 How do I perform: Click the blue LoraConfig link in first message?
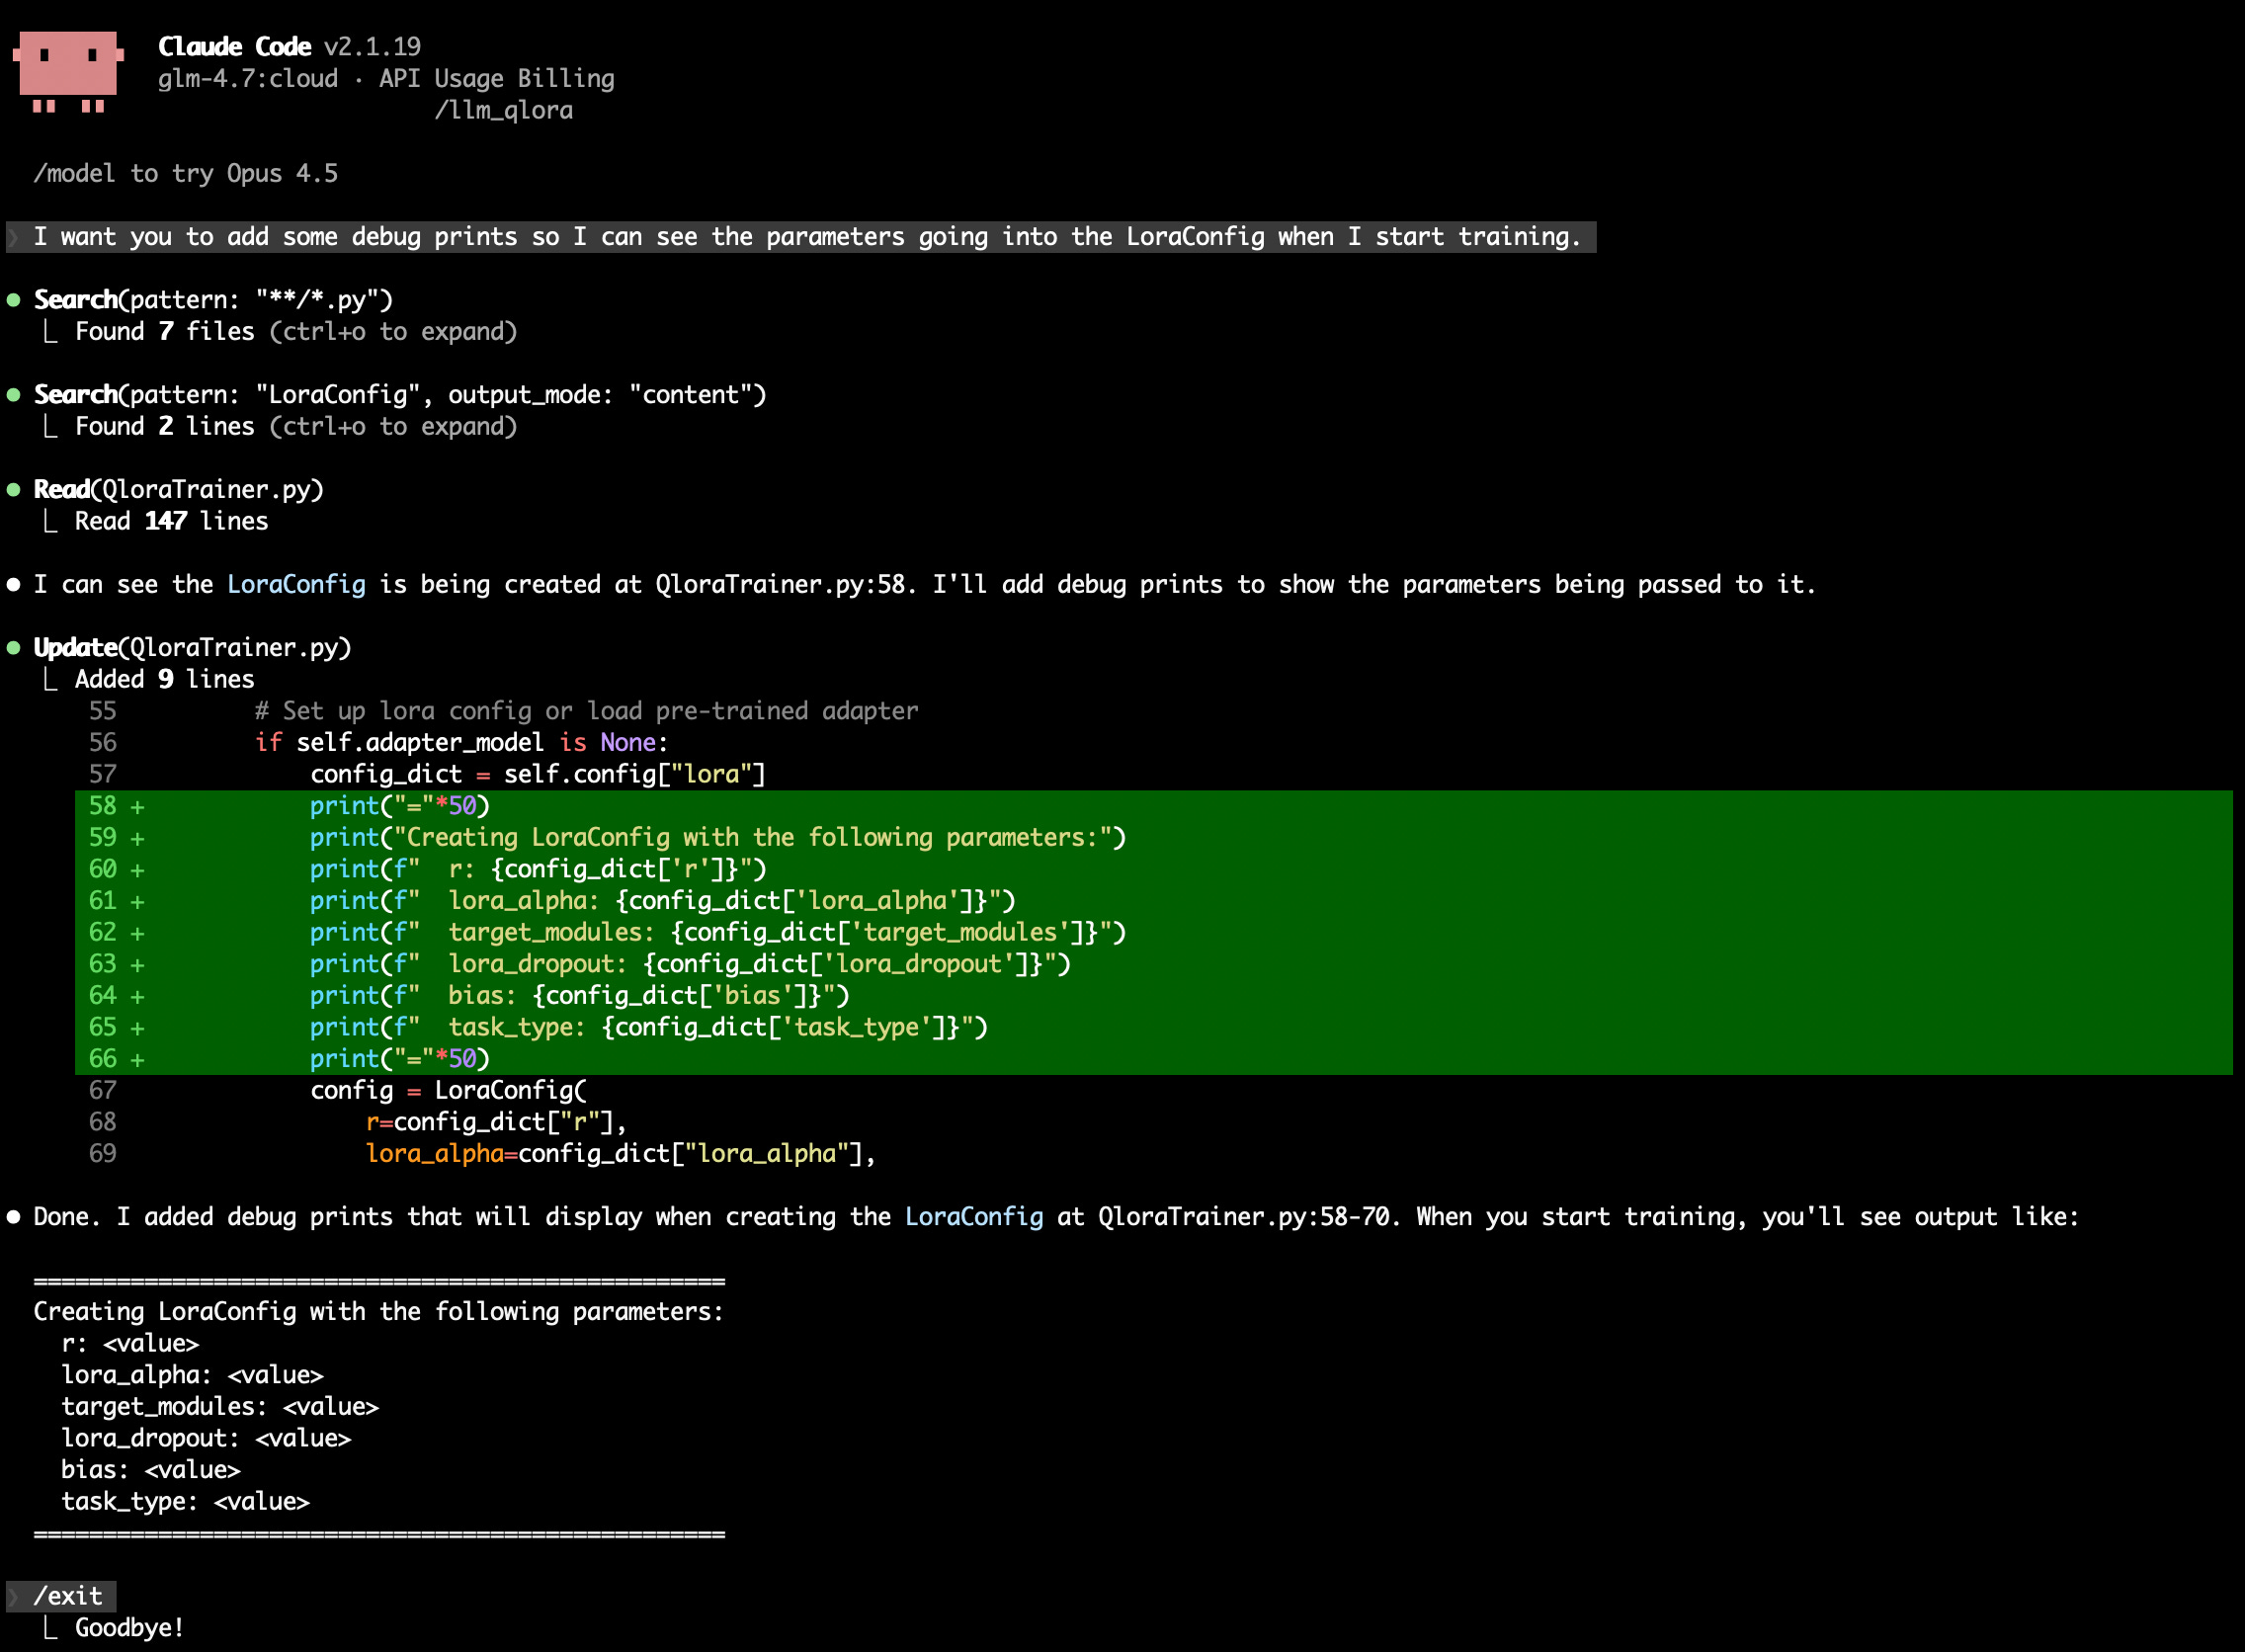click(296, 585)
